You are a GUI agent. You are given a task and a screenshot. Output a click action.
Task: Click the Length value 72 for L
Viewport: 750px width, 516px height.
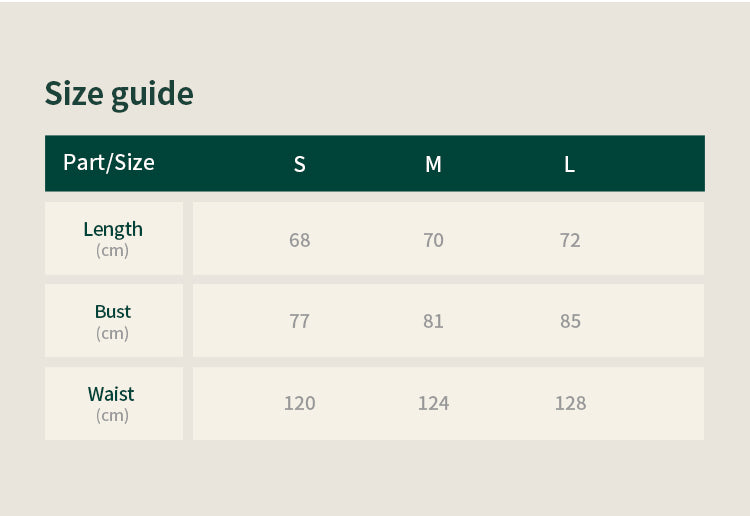click(x=570, y=240)
